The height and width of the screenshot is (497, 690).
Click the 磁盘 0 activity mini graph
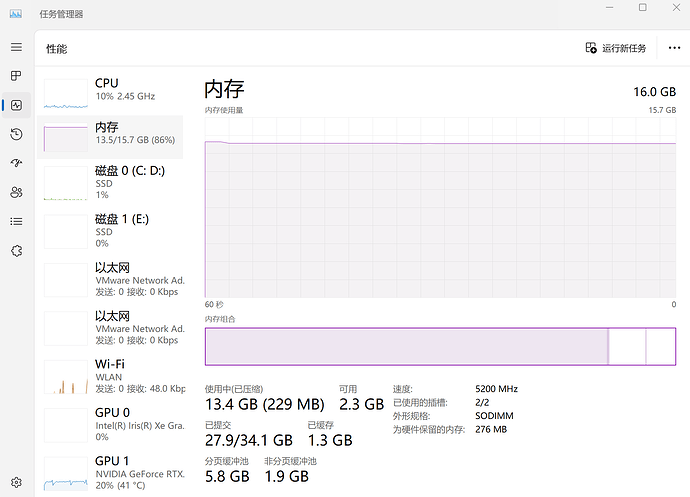tap(66, 183)
